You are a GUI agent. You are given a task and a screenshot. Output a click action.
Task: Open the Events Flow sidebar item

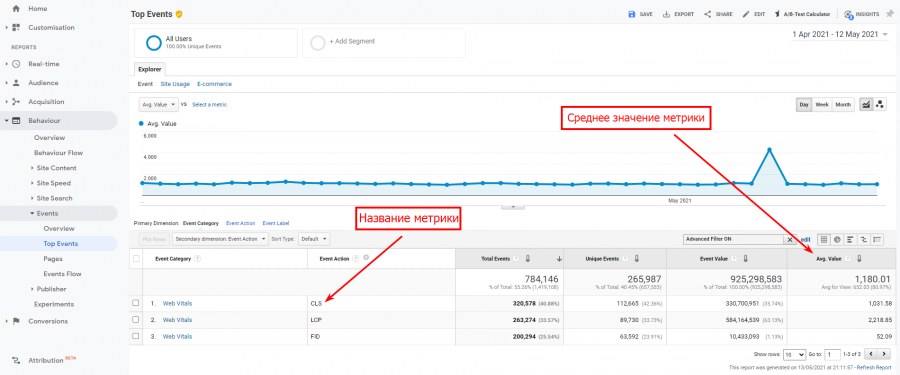(x=62, y=274)
